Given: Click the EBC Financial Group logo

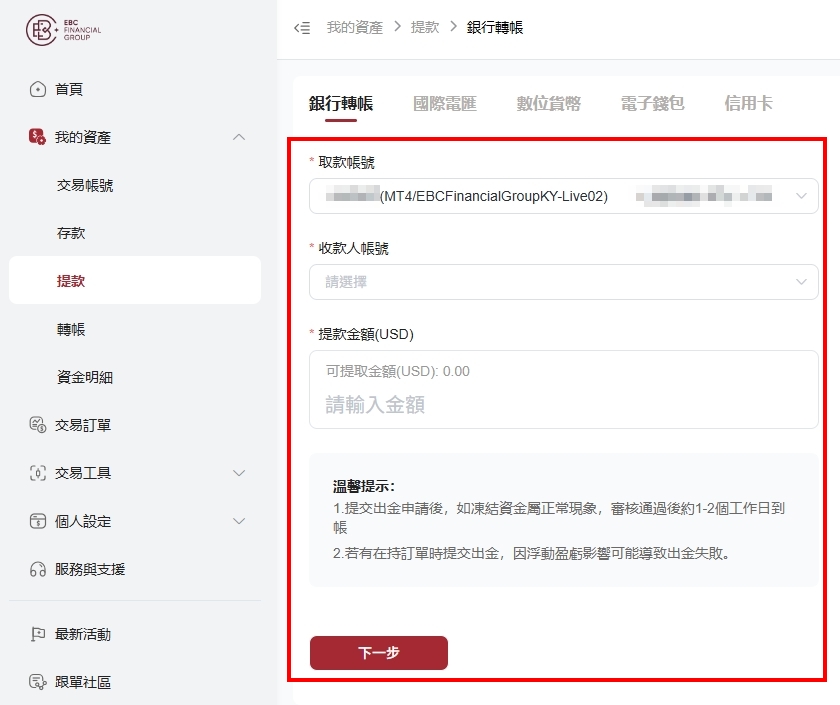Looking at the screenshot, I should coord(63,30).
